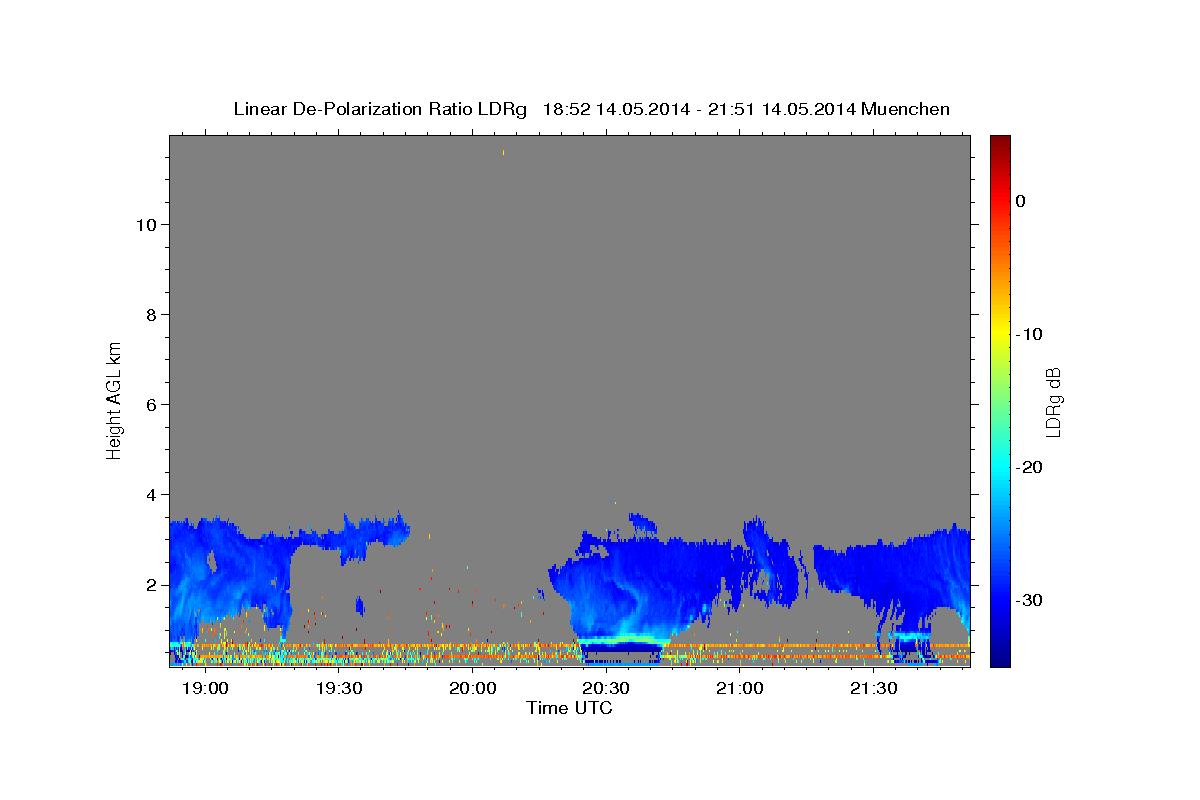Screen dimensions: 1200x800
Task: Click the height tick label "2"
Action: (150, 585)
